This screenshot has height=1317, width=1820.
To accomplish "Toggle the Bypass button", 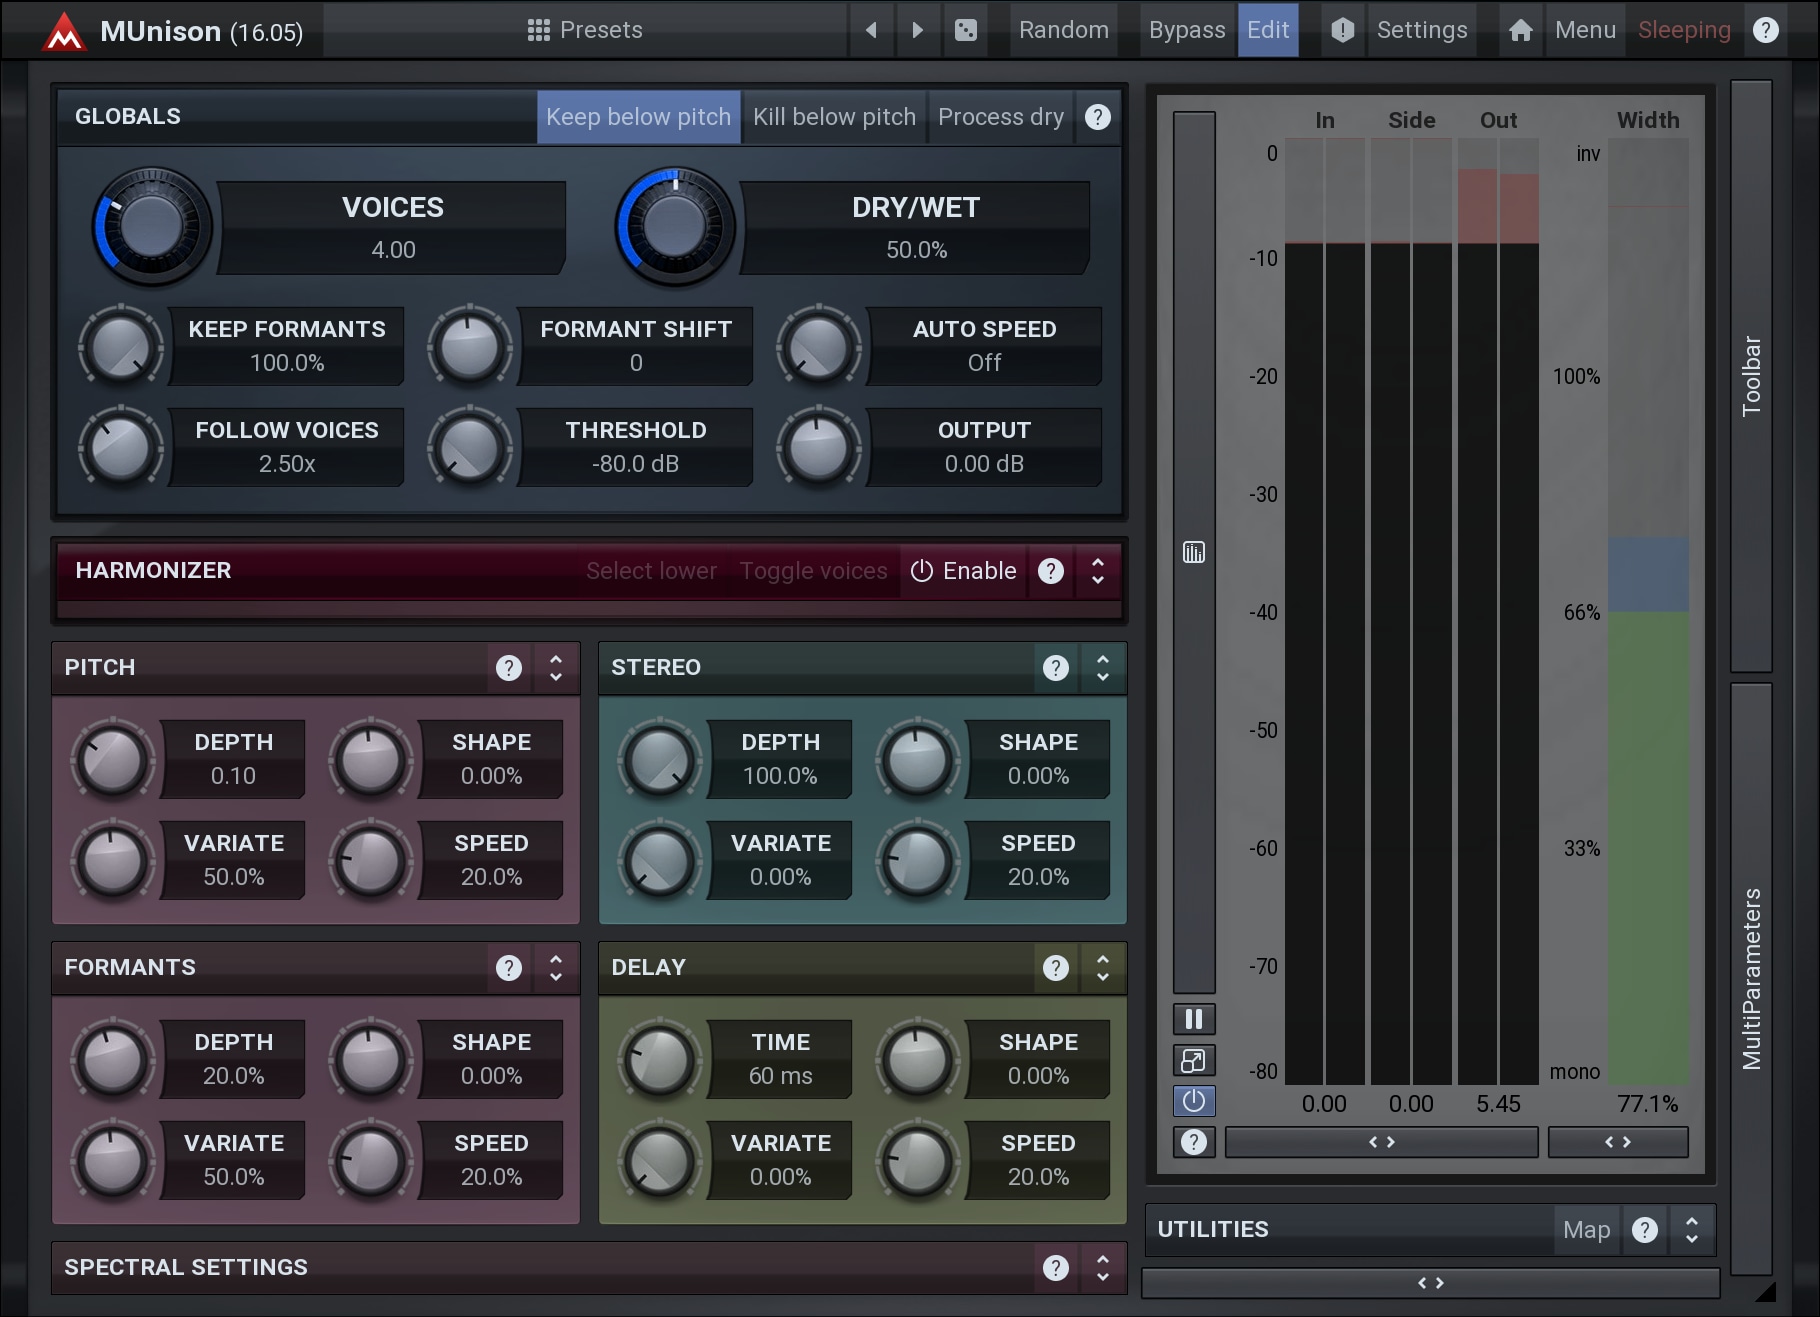I will pyautogui.click(x=1187, y=30).
